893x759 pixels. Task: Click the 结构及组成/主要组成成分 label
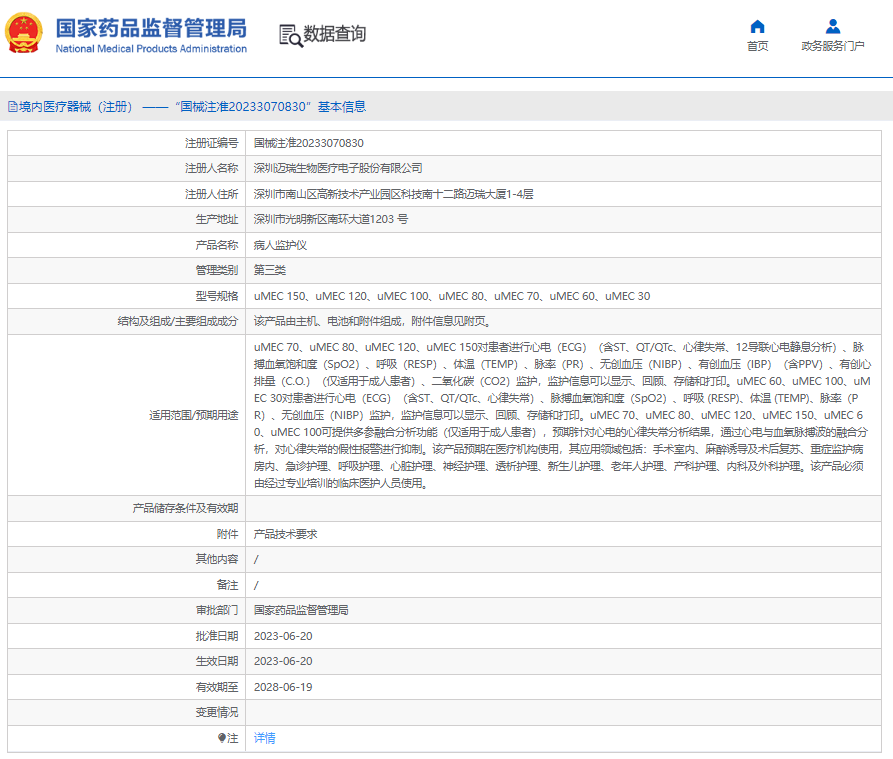[178, 321]
